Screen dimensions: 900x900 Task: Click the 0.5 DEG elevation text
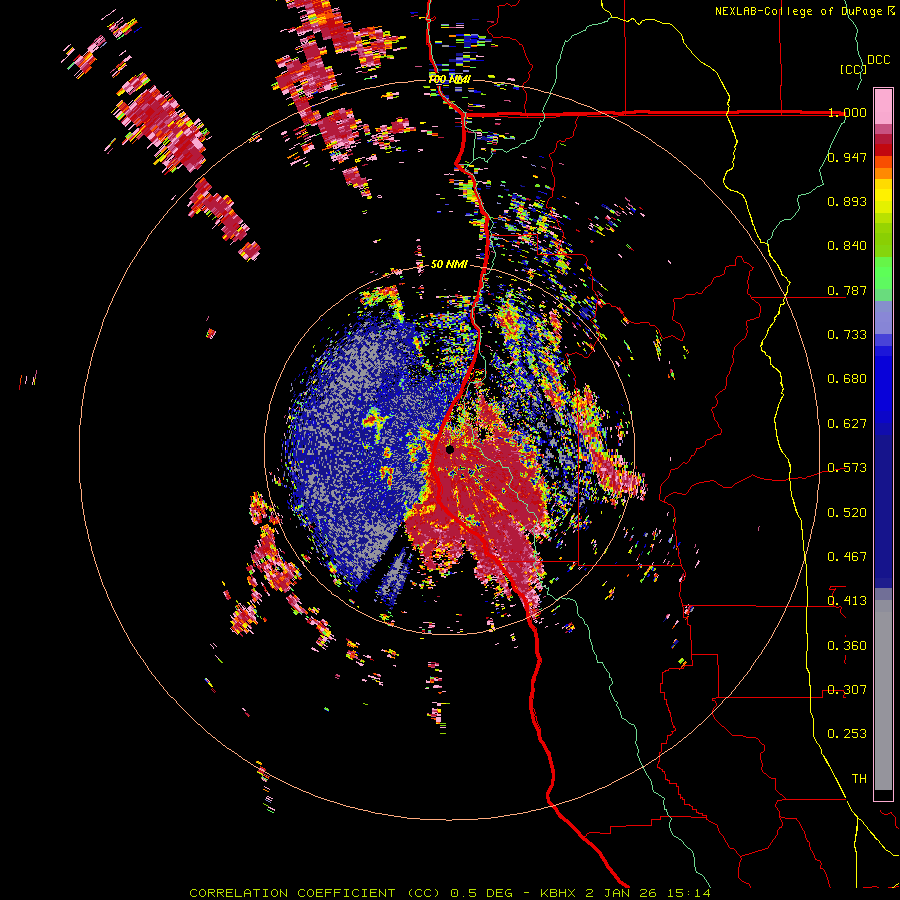[x=482, y=893]
